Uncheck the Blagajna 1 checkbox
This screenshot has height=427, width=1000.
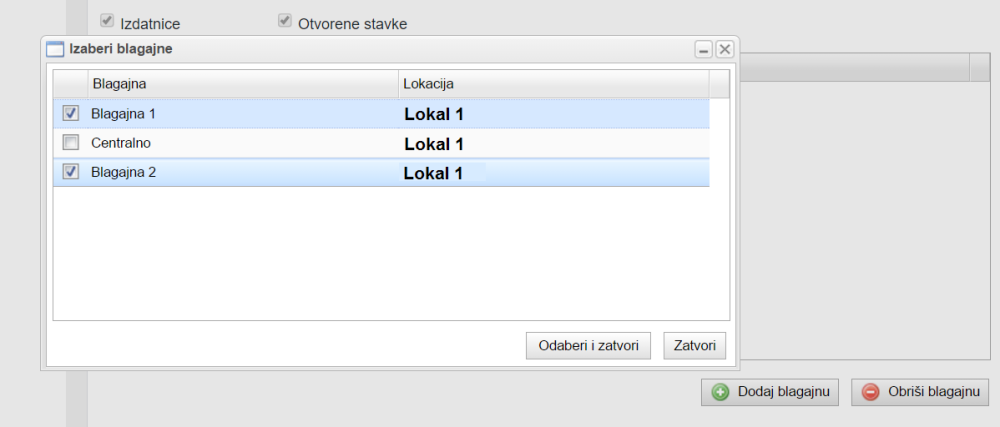71,114
